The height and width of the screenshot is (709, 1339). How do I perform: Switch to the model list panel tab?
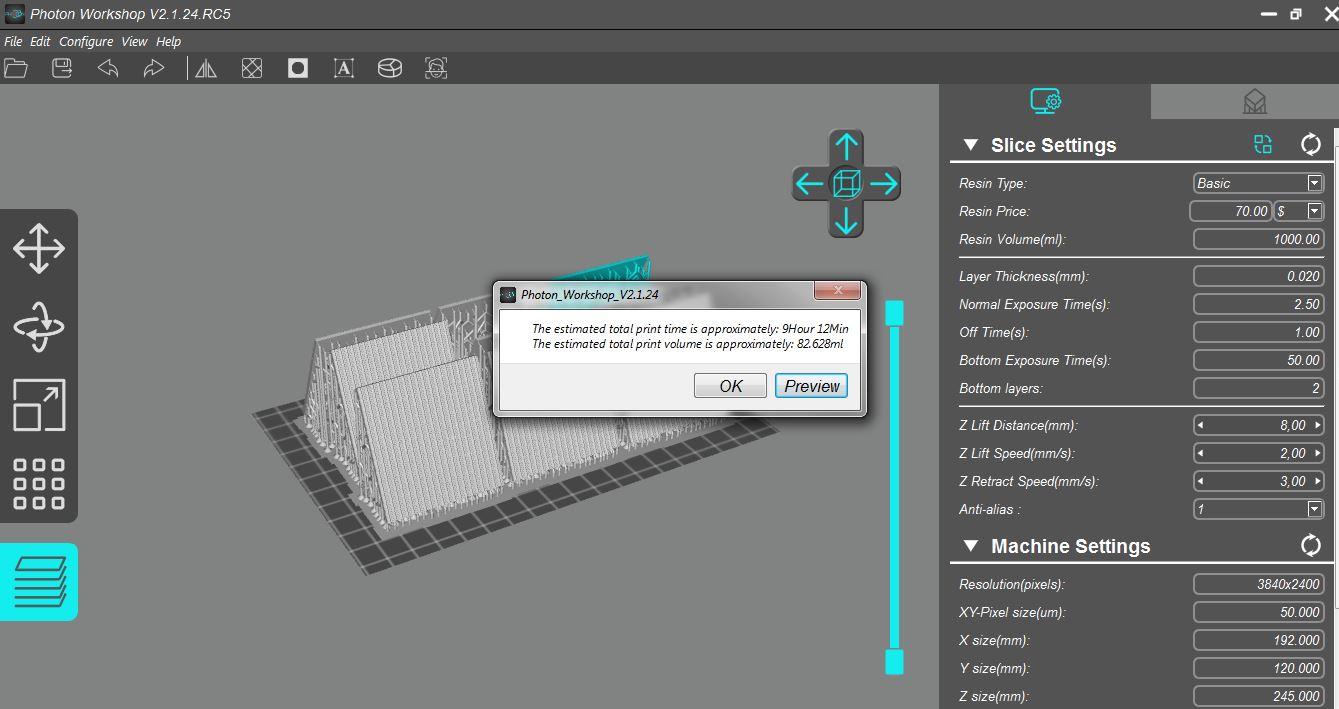1254,102
